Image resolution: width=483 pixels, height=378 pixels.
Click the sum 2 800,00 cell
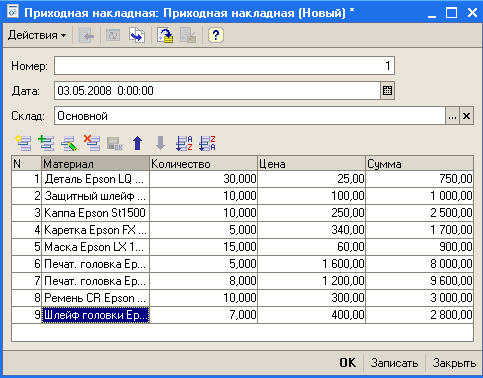coord(419,315)
